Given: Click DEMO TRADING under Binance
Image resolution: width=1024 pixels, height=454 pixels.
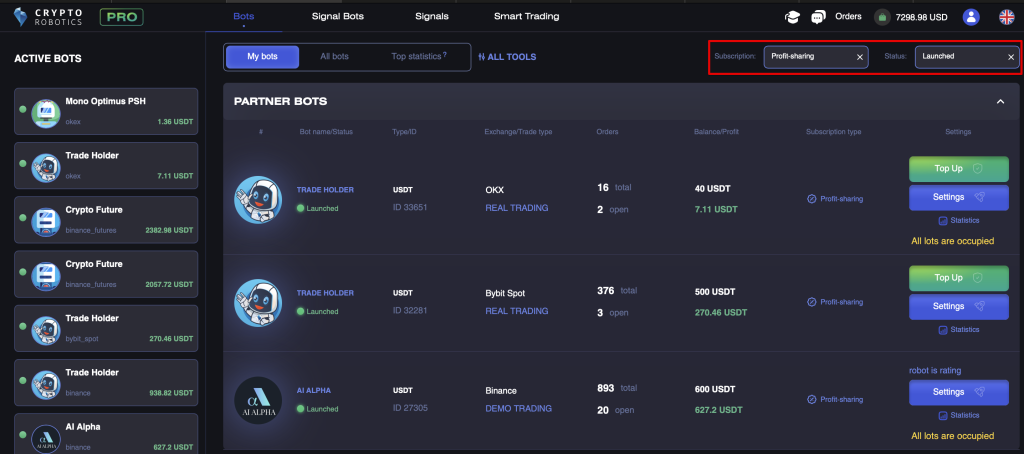Looking at the screenshot, I should tap(519, 409).
